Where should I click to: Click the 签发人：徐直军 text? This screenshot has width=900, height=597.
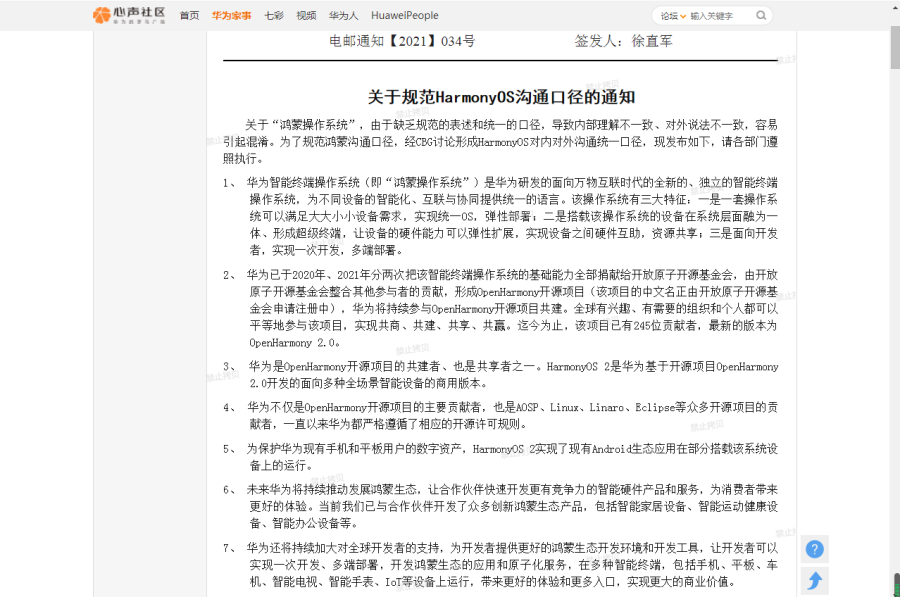pos(623,41)
